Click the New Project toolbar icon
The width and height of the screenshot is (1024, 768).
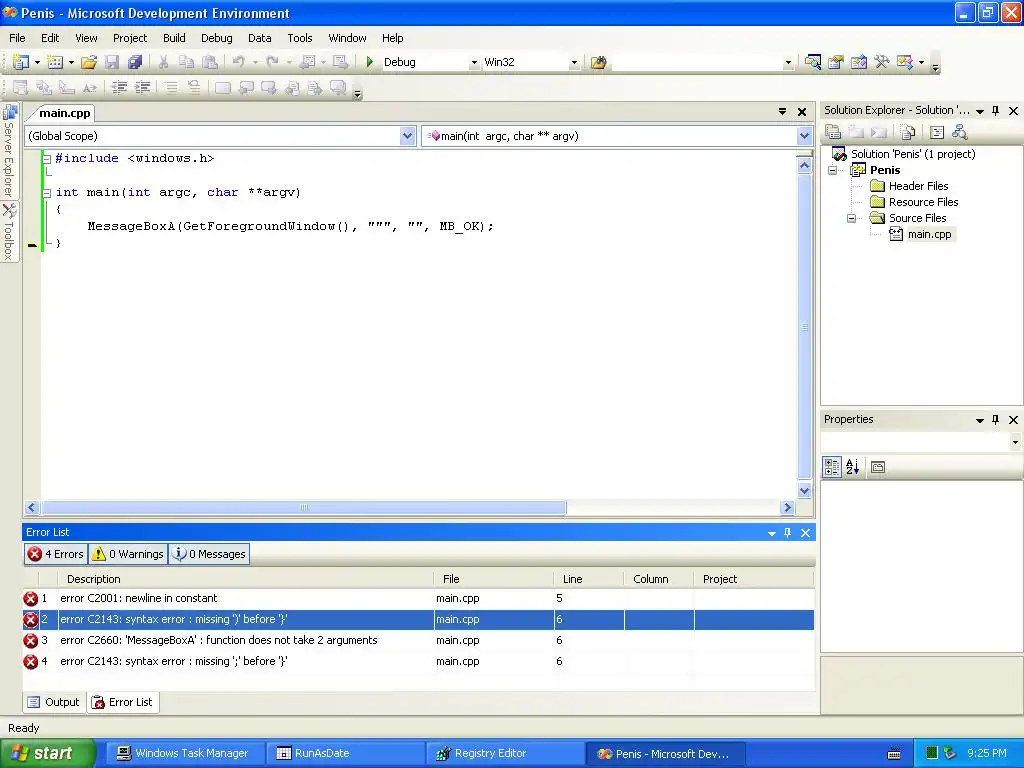(20, 62)
